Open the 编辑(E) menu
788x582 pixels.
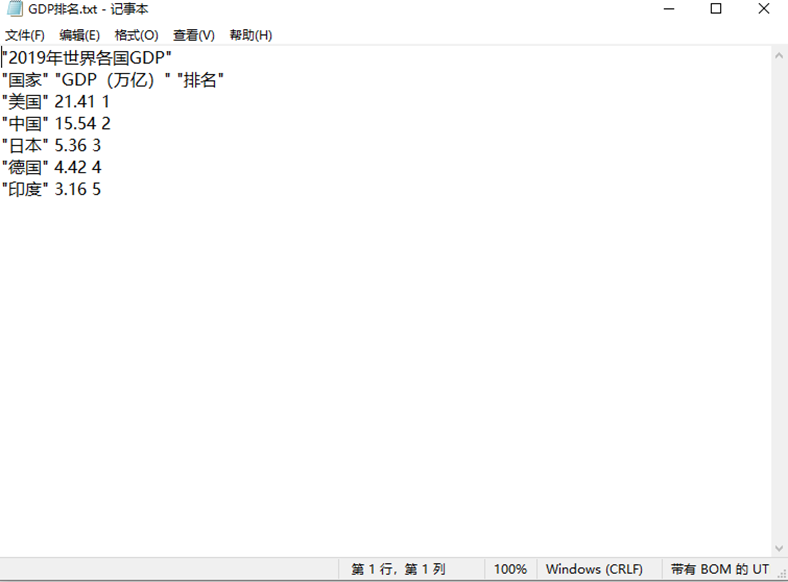(79, 35)
